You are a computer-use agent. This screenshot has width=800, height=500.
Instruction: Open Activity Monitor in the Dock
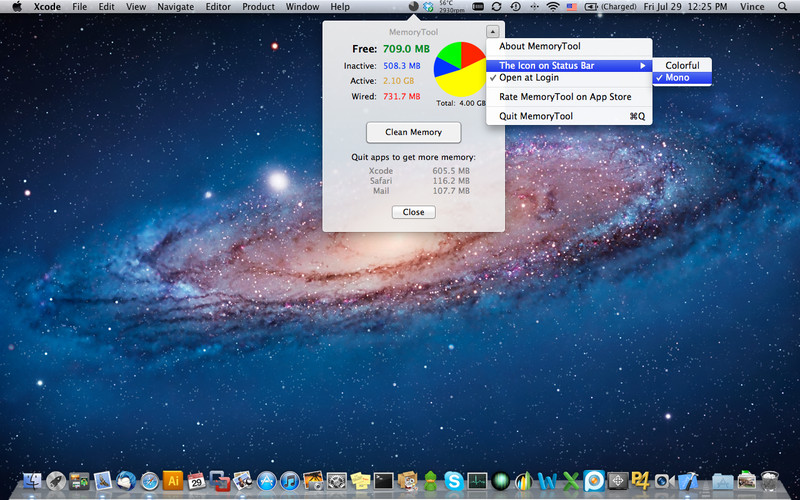(477, 481)
